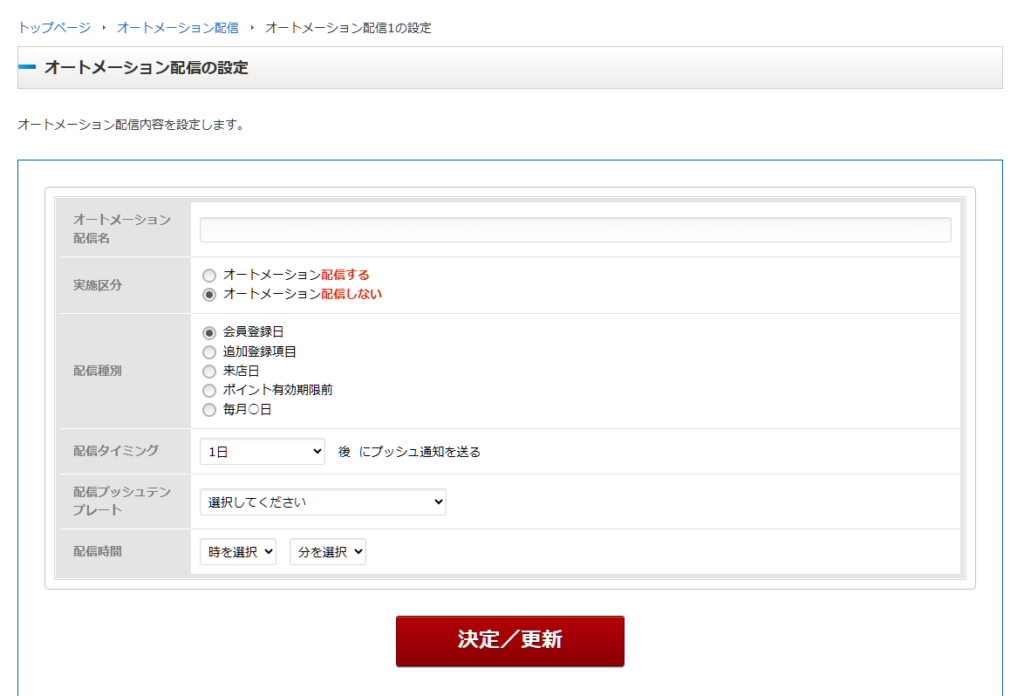This screenshot has width=1024, height=696.
Task: Click the オートメーション配信1の設定 breadcrumb text
Action: (x=348, y=28)
